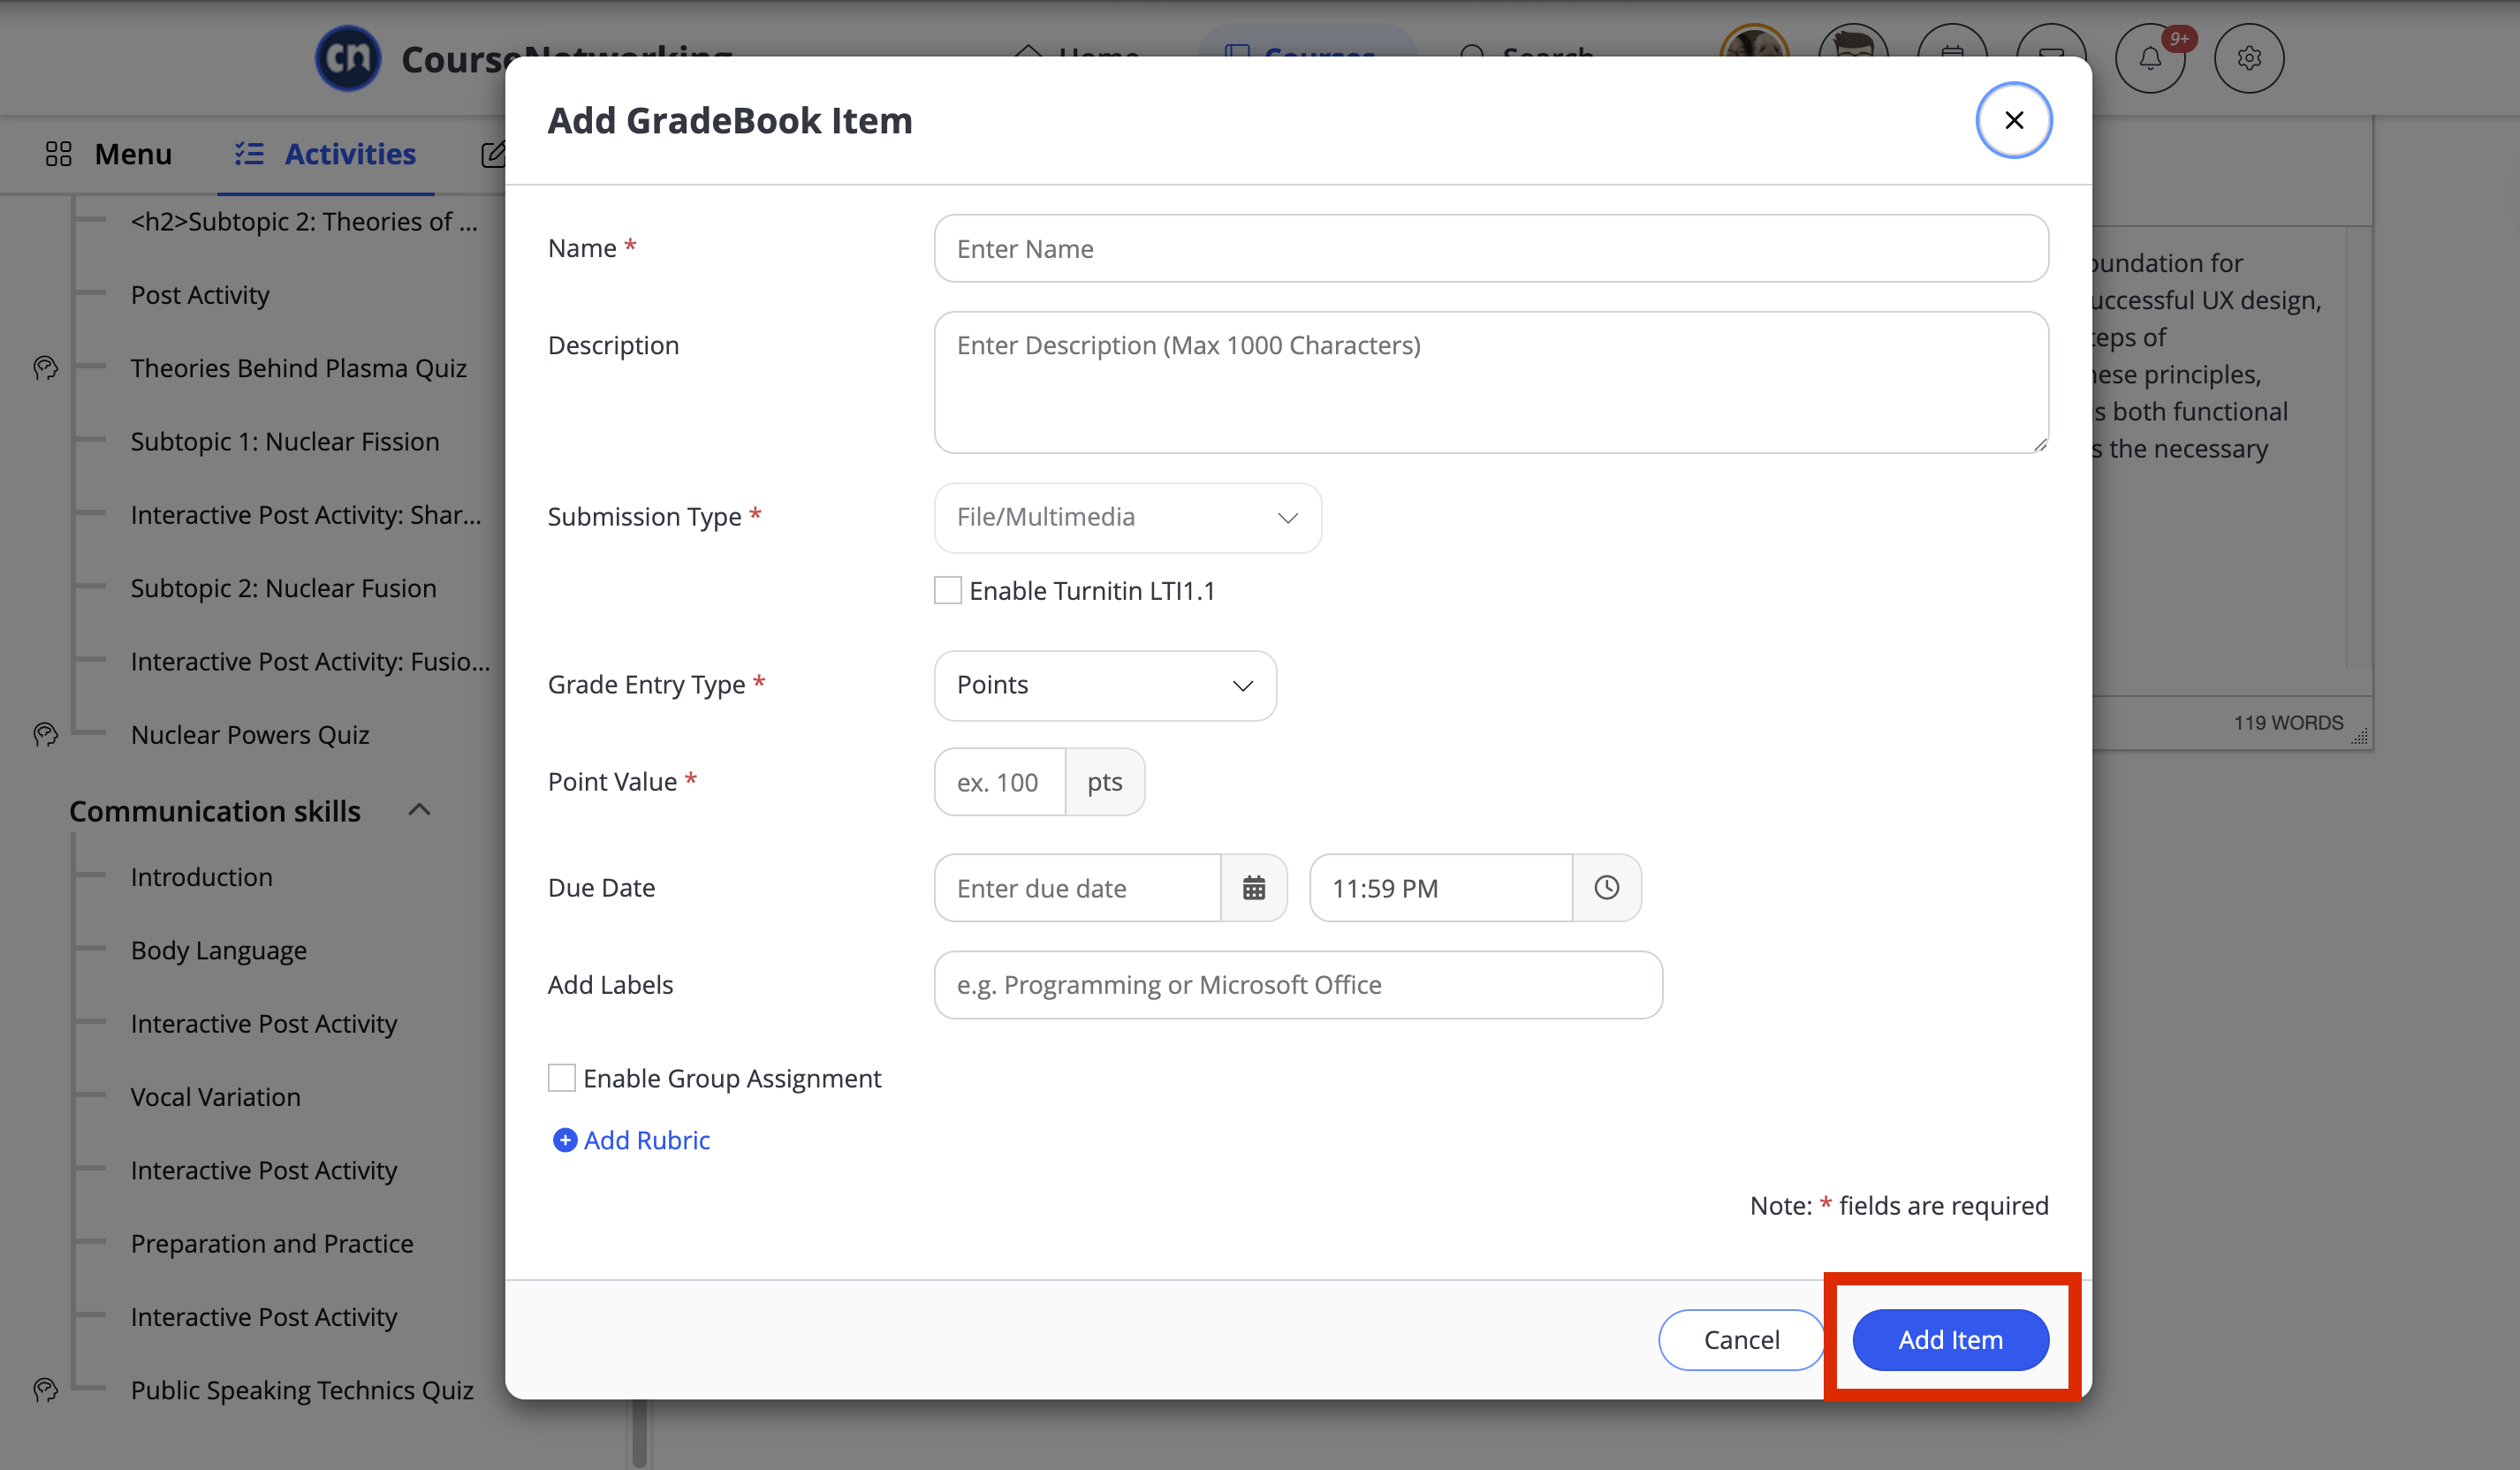The image size is (2520, 1470).
Task: Click the Add Rubric link
Action: (647, 1140)
